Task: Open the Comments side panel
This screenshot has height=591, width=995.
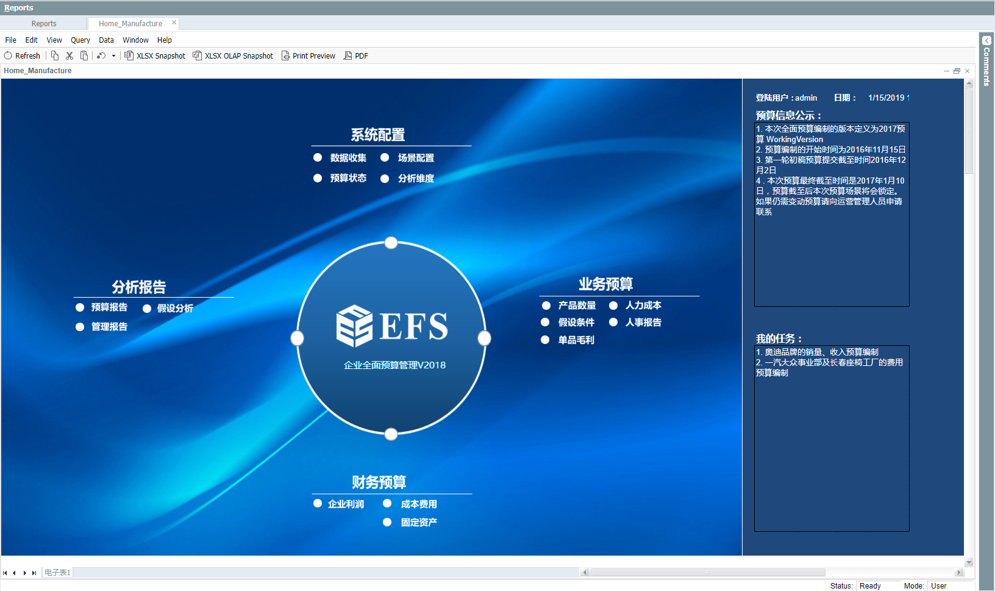Action: click(987, 61)
